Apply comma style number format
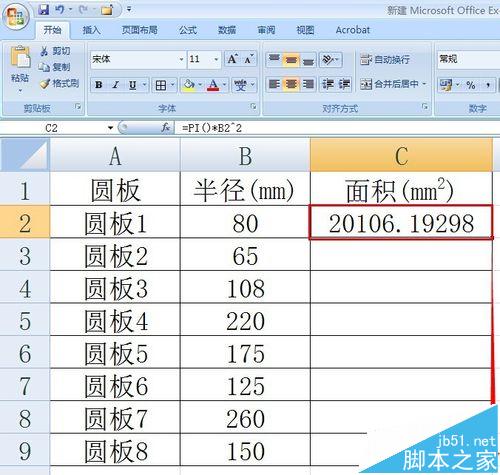This screenshot has width=500, height=475. pos(488,85)
